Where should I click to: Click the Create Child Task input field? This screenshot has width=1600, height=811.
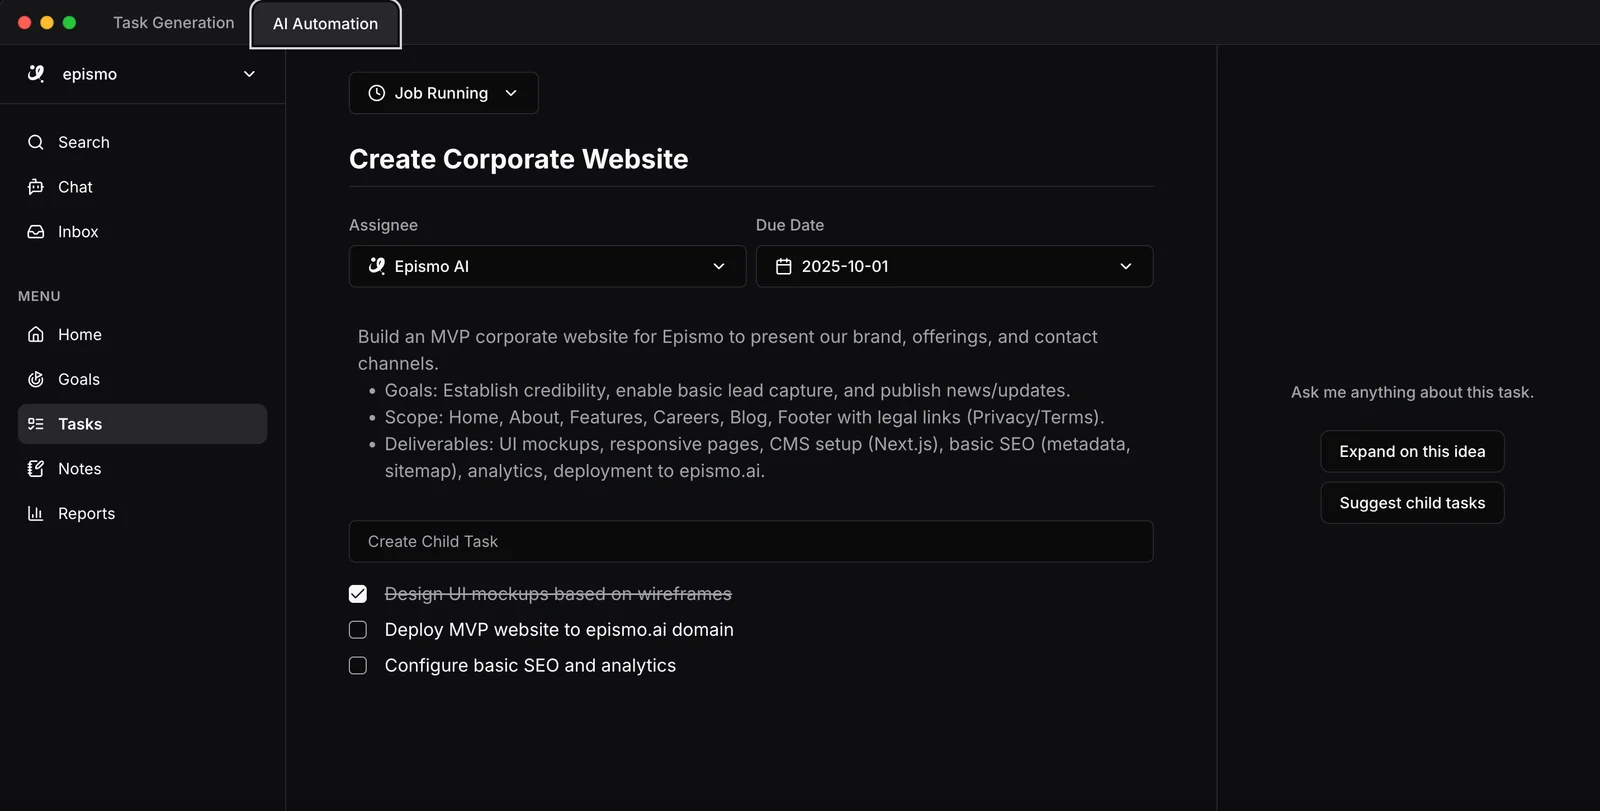pos(750,541)
